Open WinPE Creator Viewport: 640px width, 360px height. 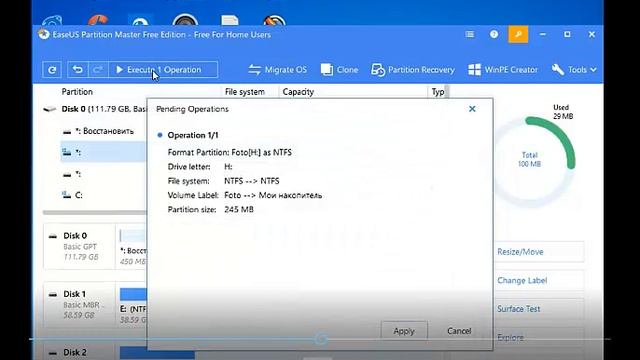click(x=503, y=70)
